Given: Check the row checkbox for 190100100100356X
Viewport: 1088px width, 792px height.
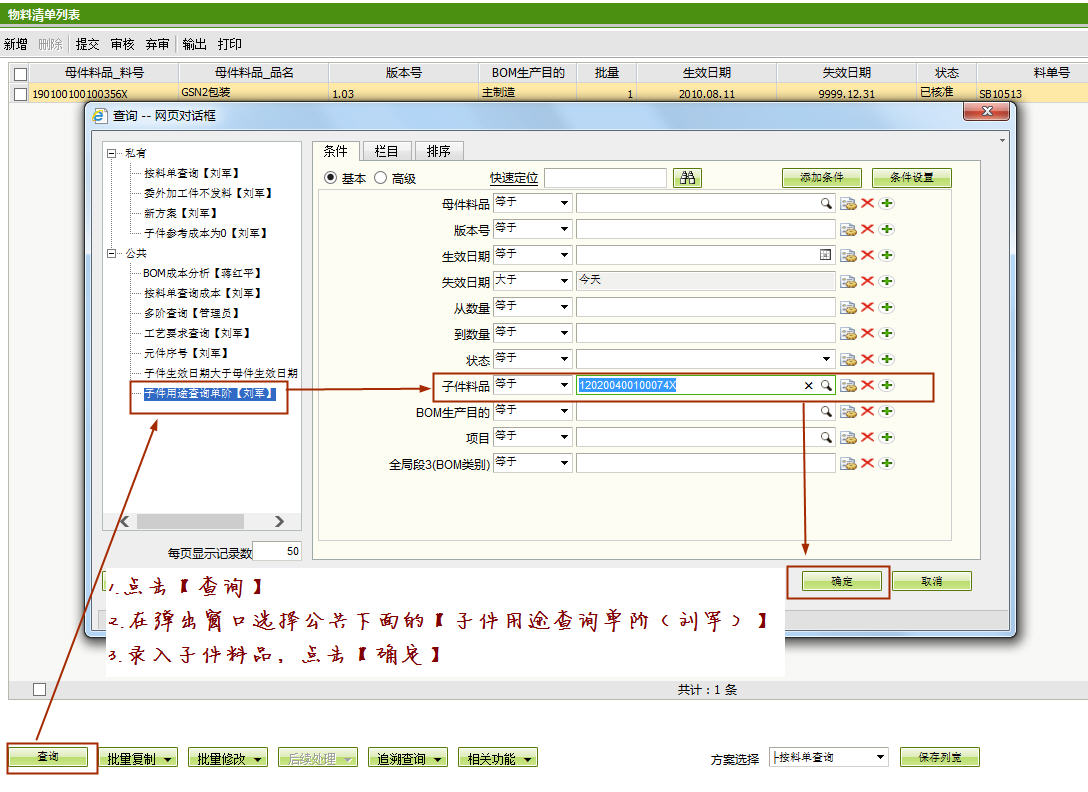Looking at the screenshot, I should (20, 94).
